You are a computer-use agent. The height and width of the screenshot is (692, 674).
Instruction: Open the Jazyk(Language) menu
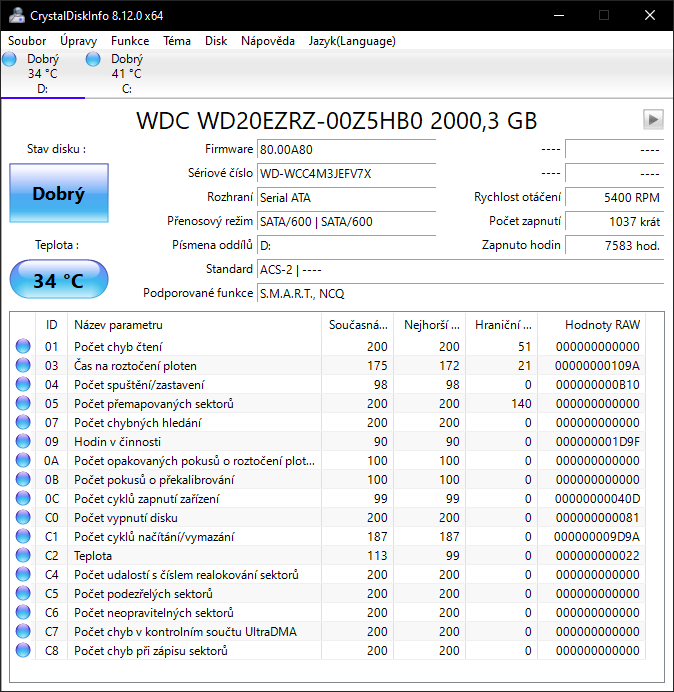(352, 41)
